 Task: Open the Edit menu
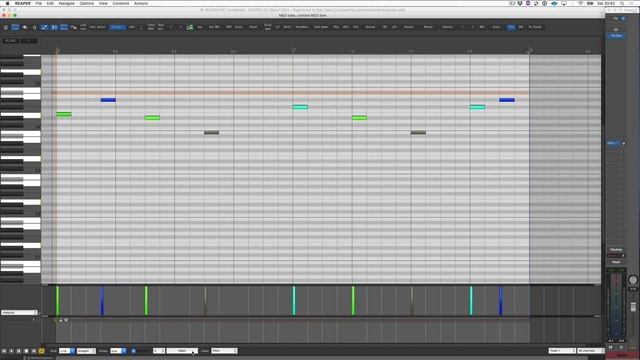(x=50, y=3)
